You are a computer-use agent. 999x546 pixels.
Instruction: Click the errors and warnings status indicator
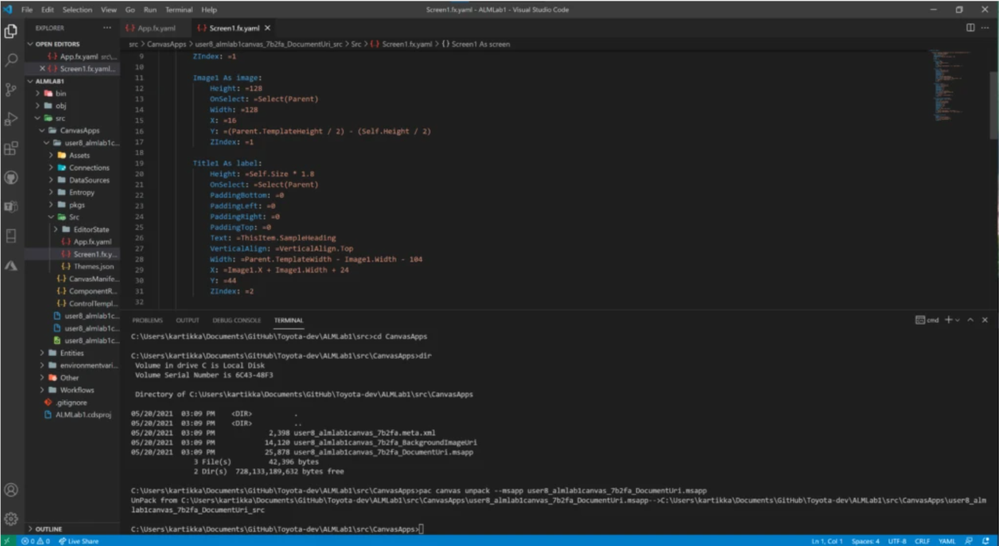tap(36, 541)
